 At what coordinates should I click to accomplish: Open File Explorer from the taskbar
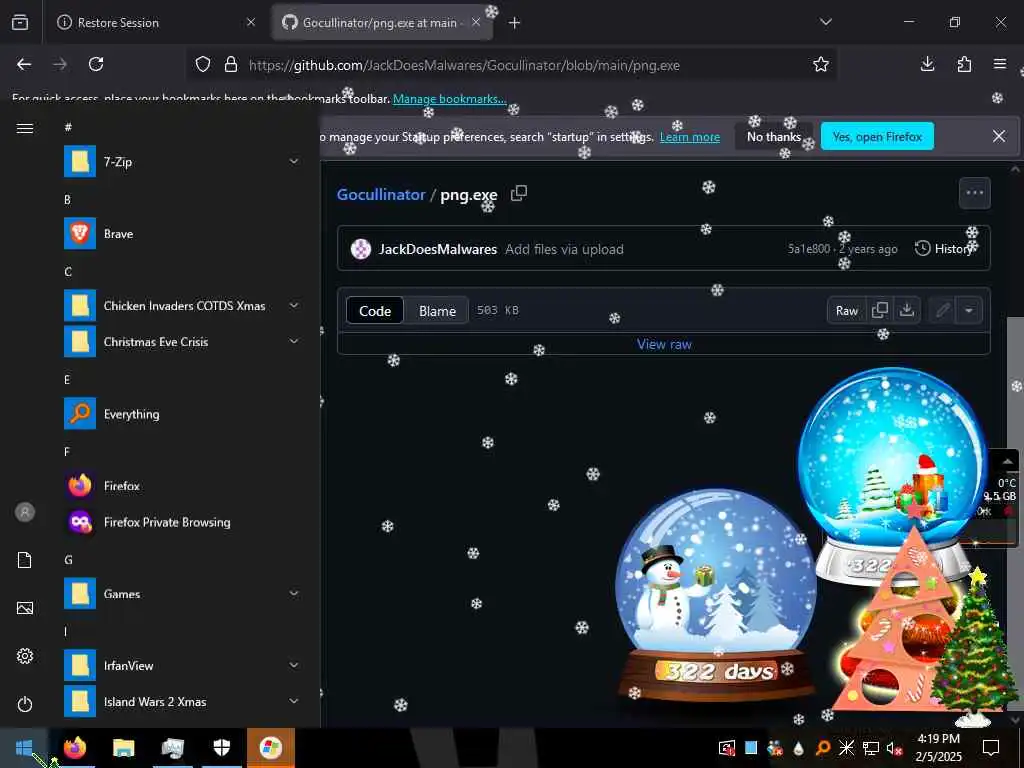(x=123, y=748)
